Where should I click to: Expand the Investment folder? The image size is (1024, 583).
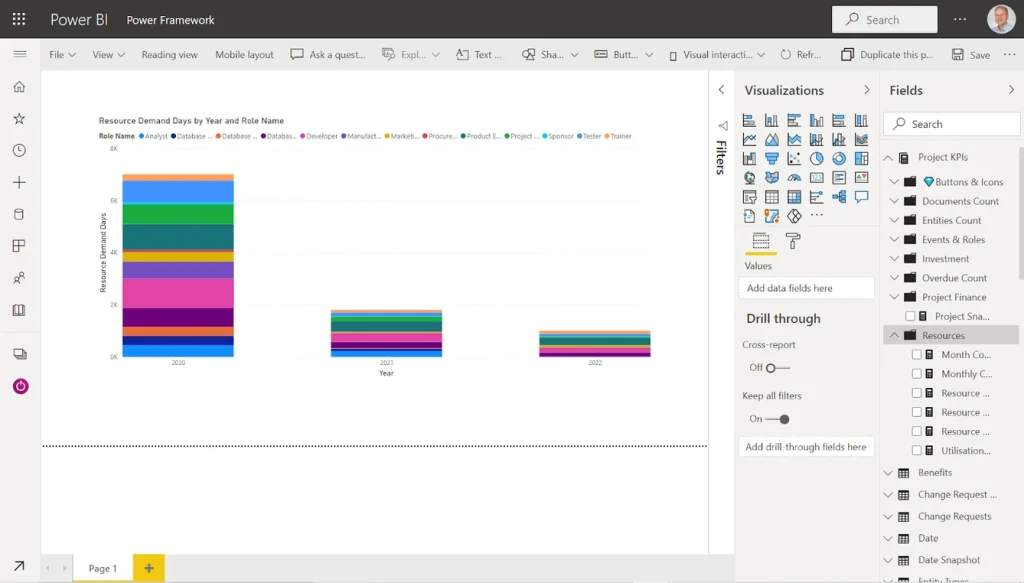893,259
